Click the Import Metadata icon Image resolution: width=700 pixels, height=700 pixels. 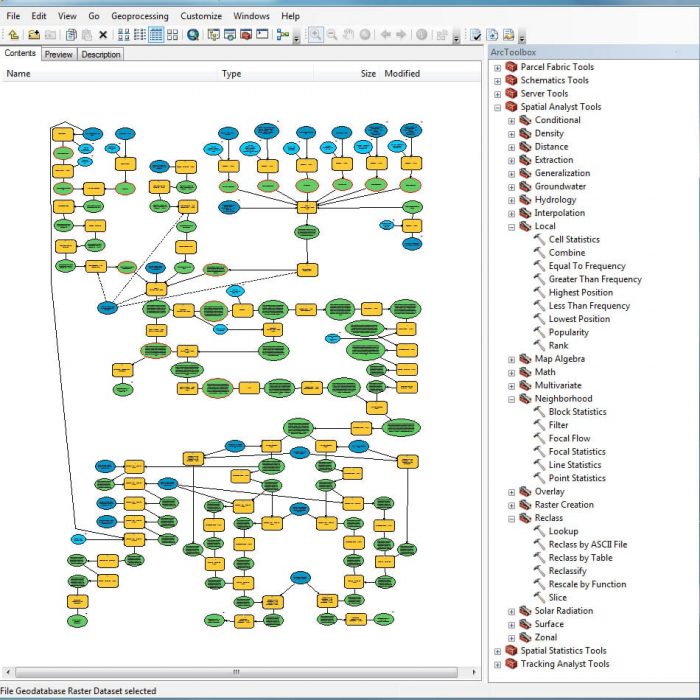point(508,34)
